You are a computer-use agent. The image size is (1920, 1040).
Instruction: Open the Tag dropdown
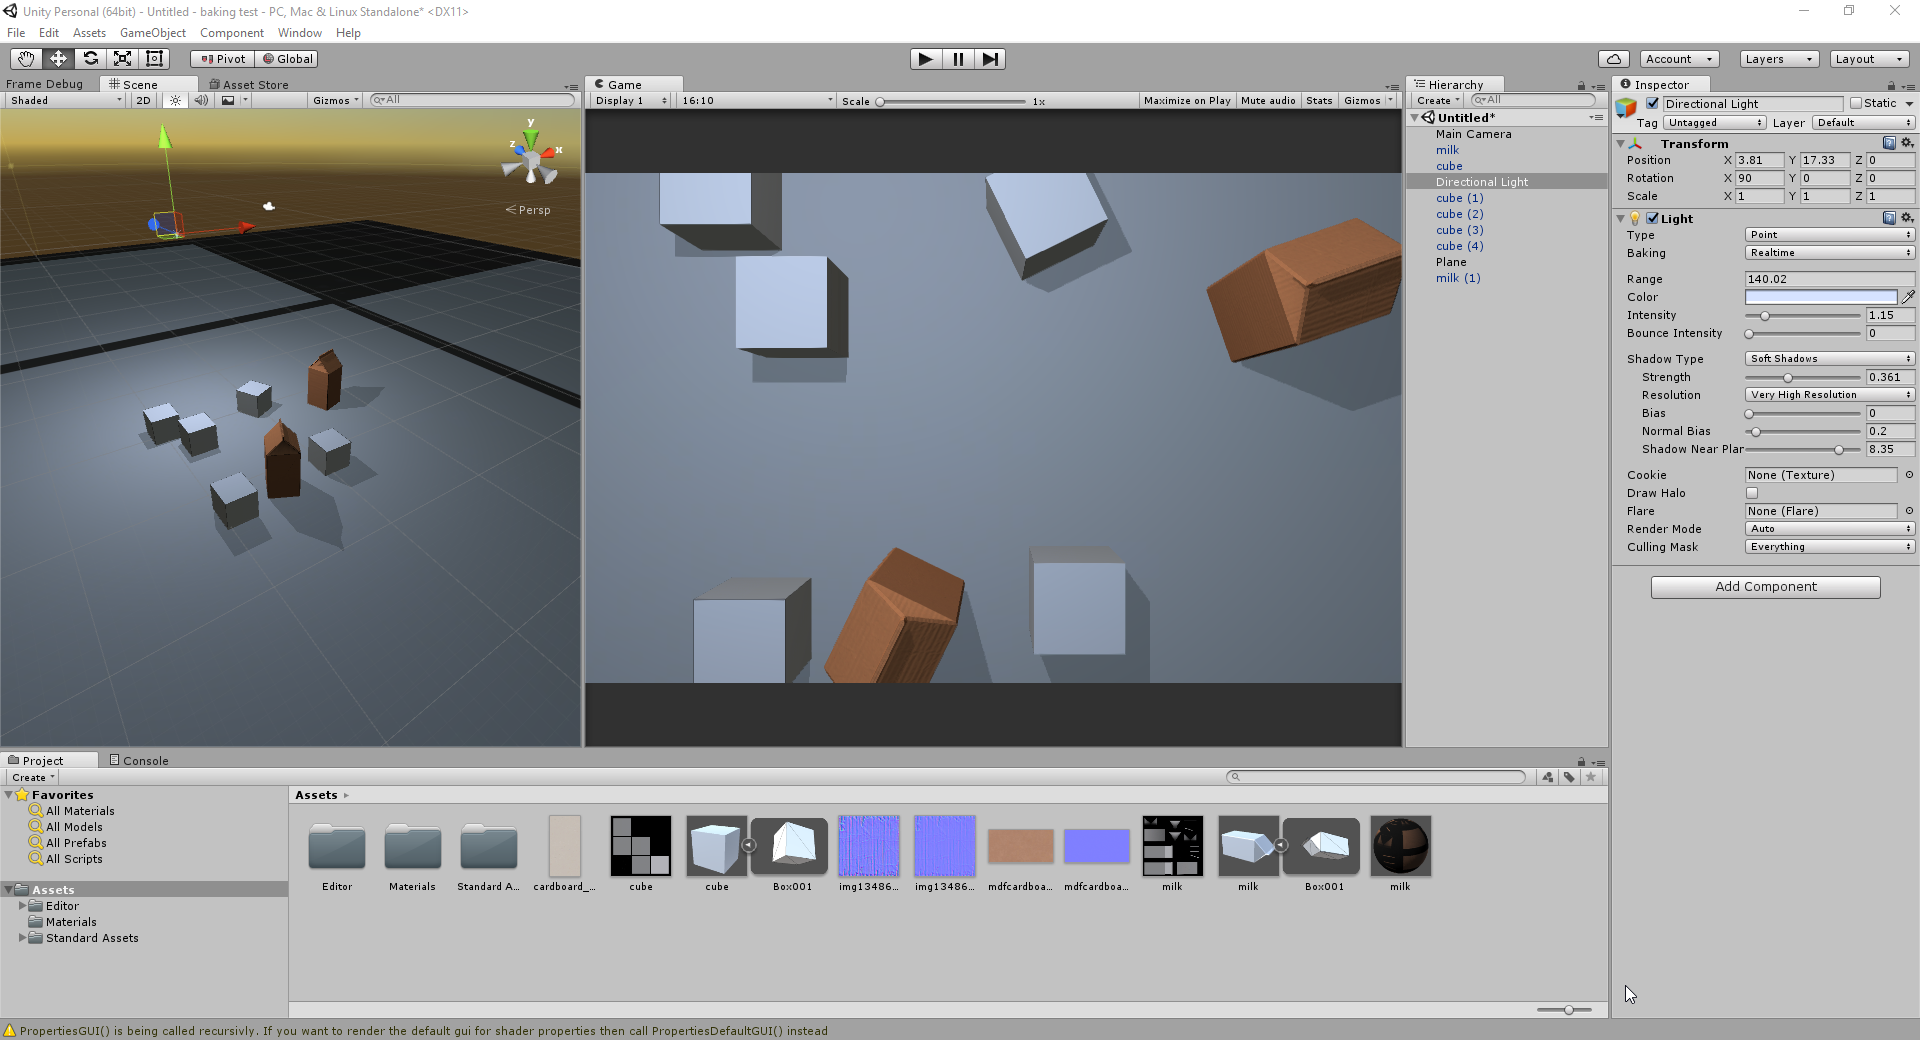(x=1715, y=123)
